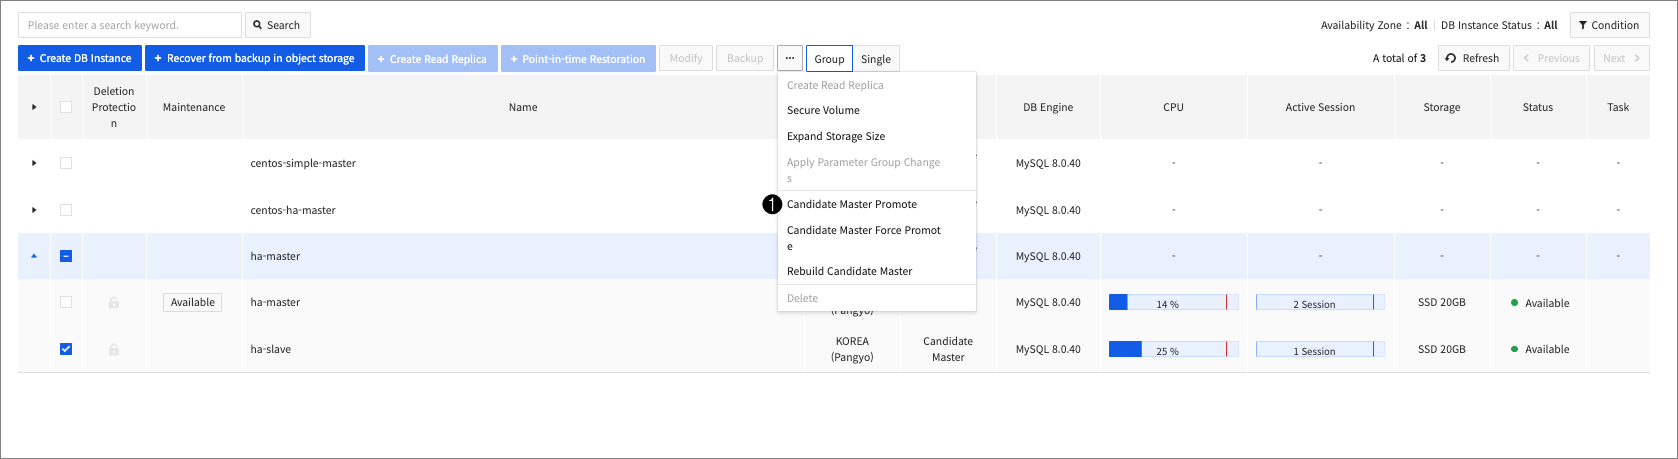
Task: Click Point-in-time Restoration button
Action: tap(578, 58)
